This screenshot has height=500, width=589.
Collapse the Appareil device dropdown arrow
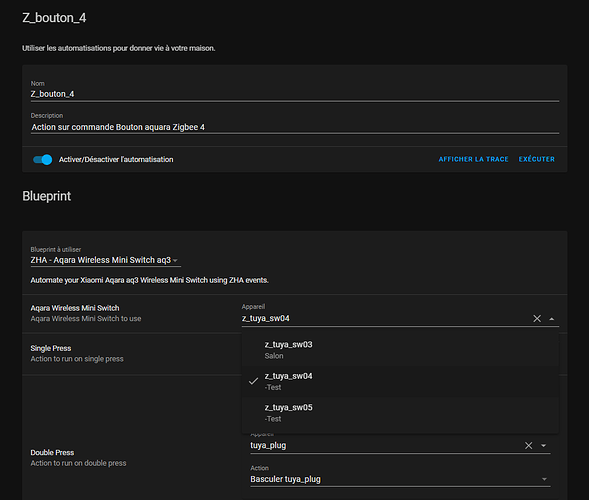551,319
